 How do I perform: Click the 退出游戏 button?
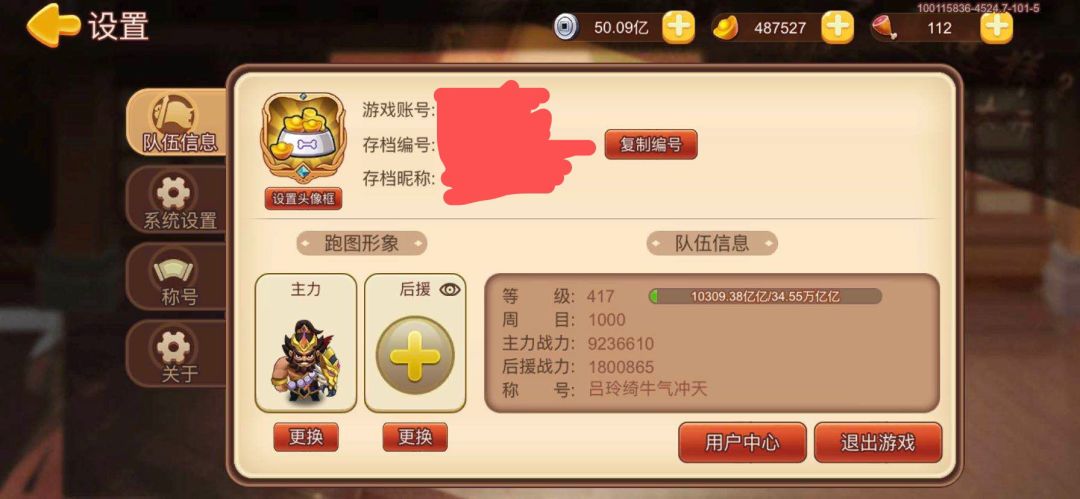click(878, 442)
